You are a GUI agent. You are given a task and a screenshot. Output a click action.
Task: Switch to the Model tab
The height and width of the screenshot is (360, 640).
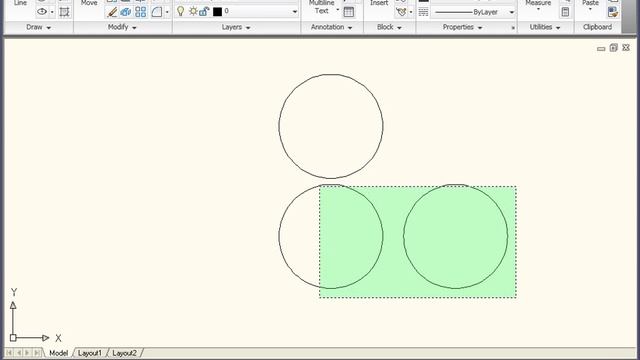point(58,353)
